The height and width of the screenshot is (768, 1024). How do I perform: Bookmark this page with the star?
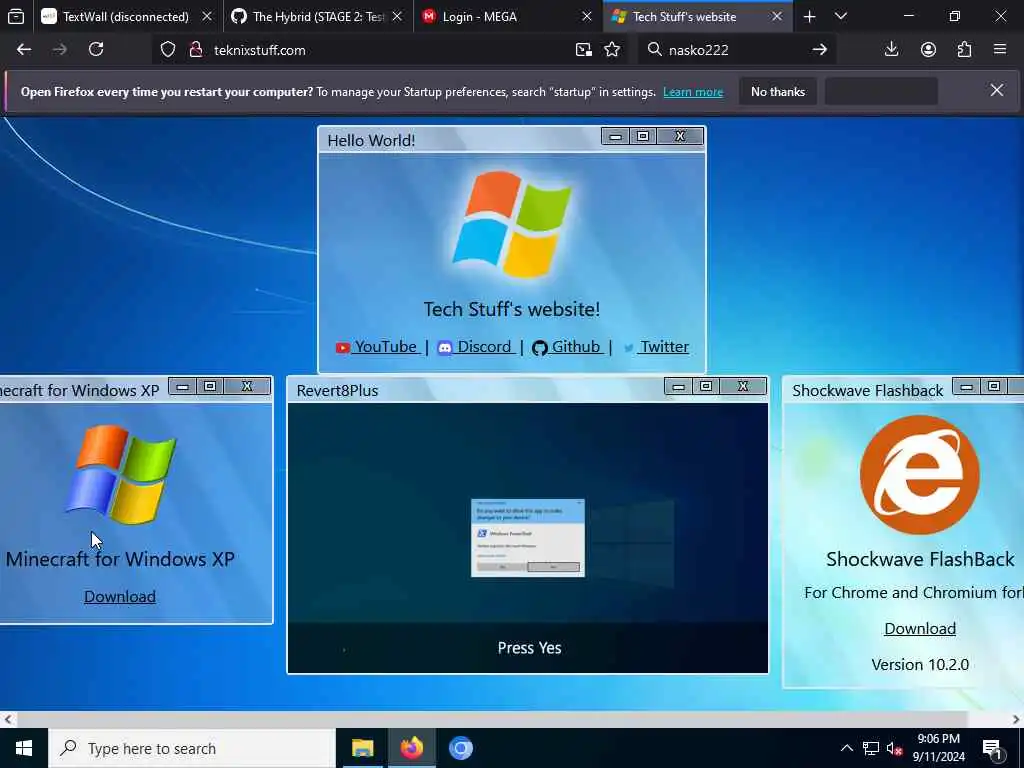[x=612, y=50]
